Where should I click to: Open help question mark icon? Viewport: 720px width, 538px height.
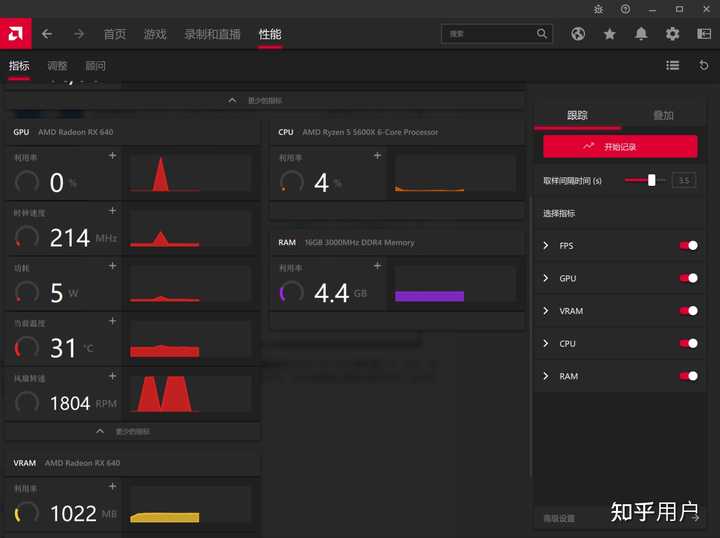click(625, 9)
